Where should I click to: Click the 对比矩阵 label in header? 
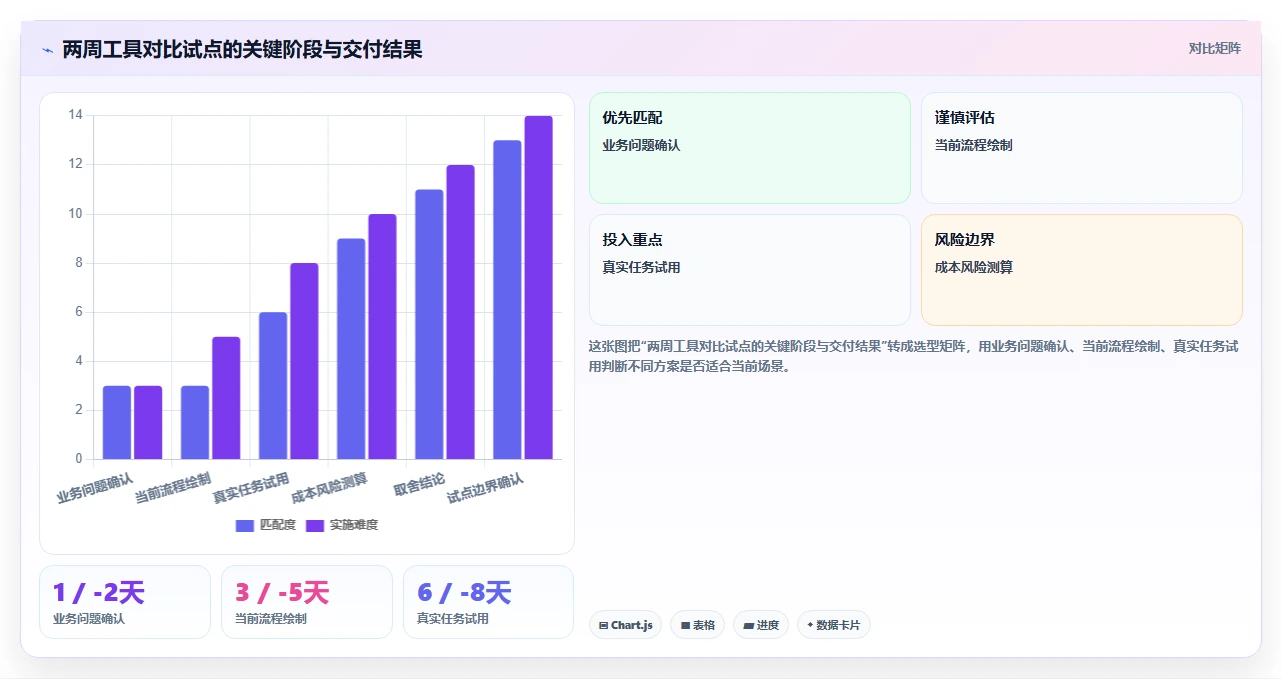tap(1215, 48)
